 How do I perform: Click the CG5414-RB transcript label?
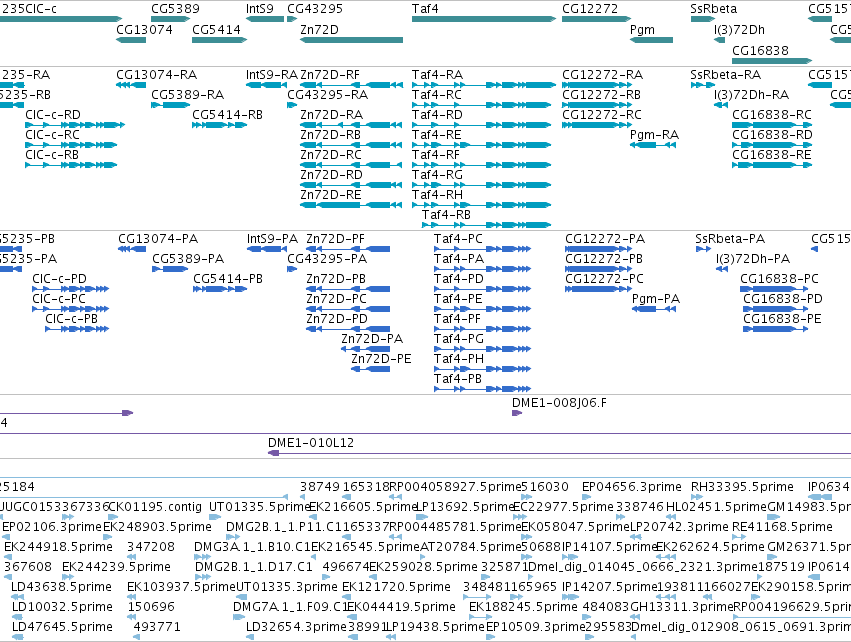(227, 115)
